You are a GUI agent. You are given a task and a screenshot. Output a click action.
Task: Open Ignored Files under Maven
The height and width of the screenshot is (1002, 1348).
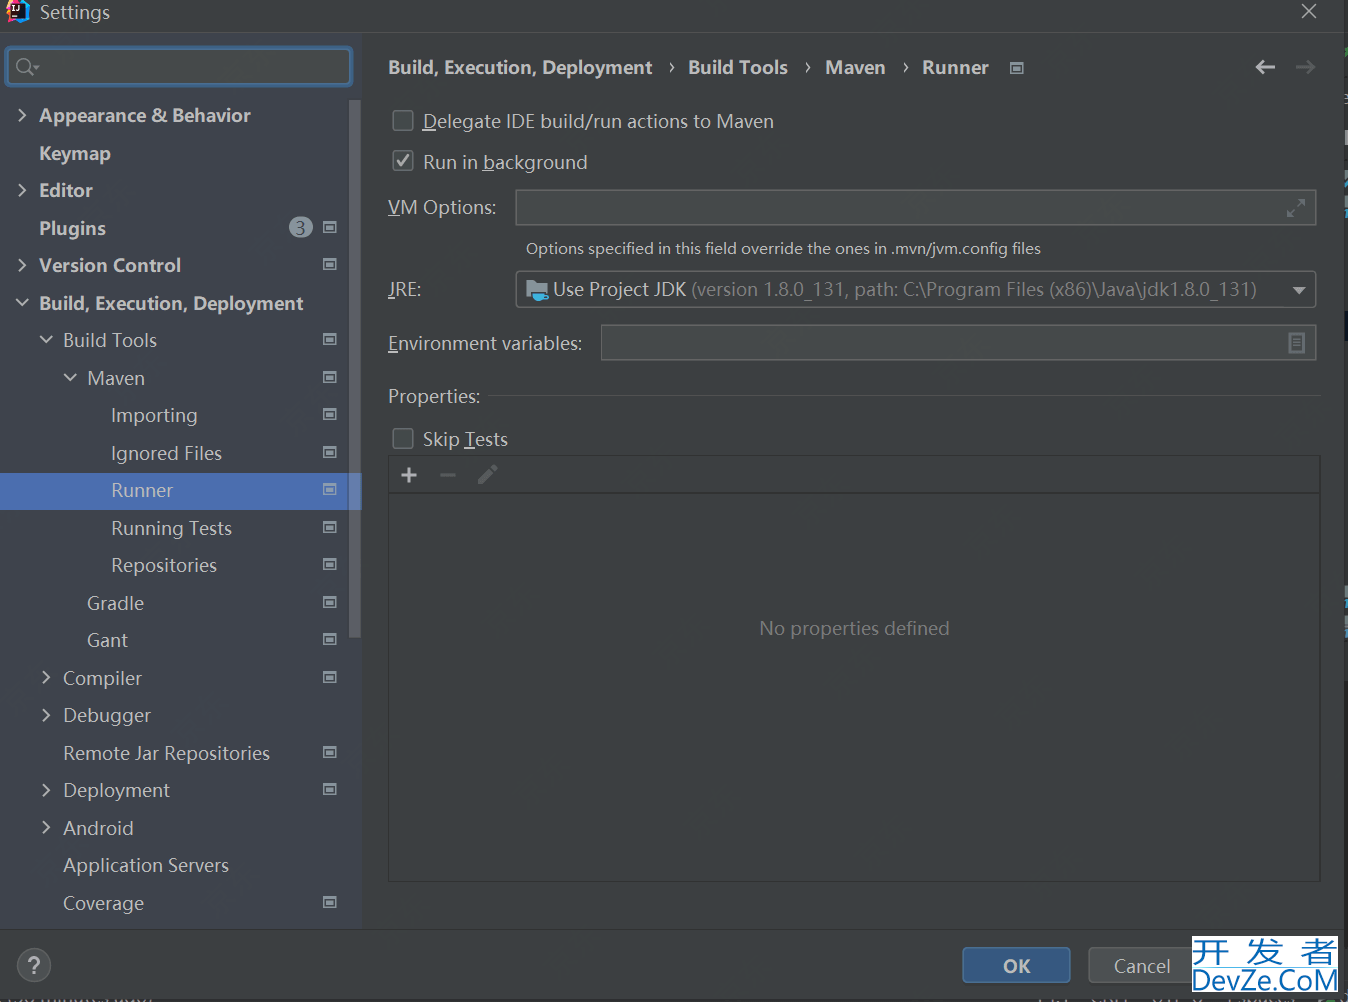tap(166, 453)
